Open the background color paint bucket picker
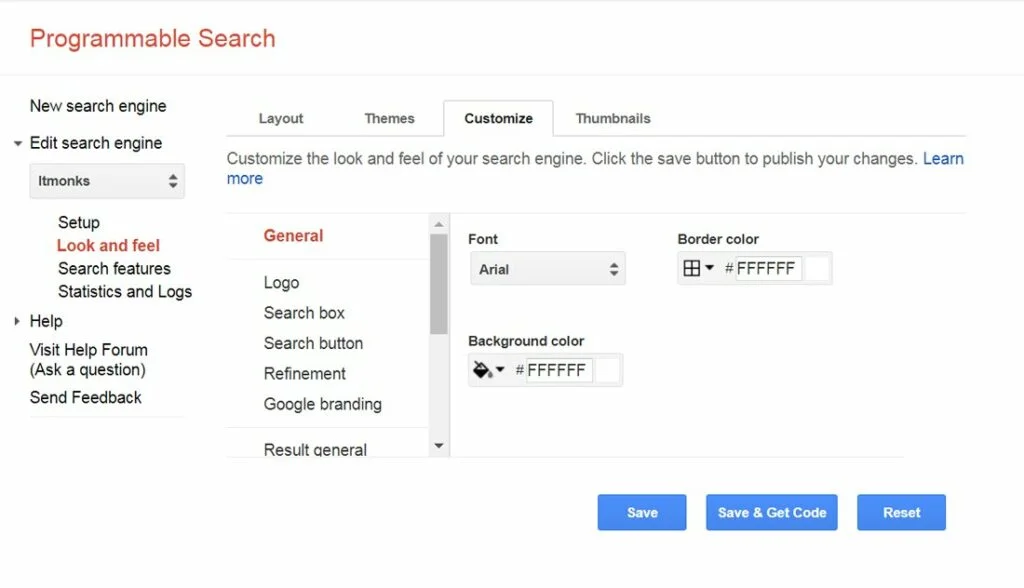The image size is (1024, 588). coord(488,370)
